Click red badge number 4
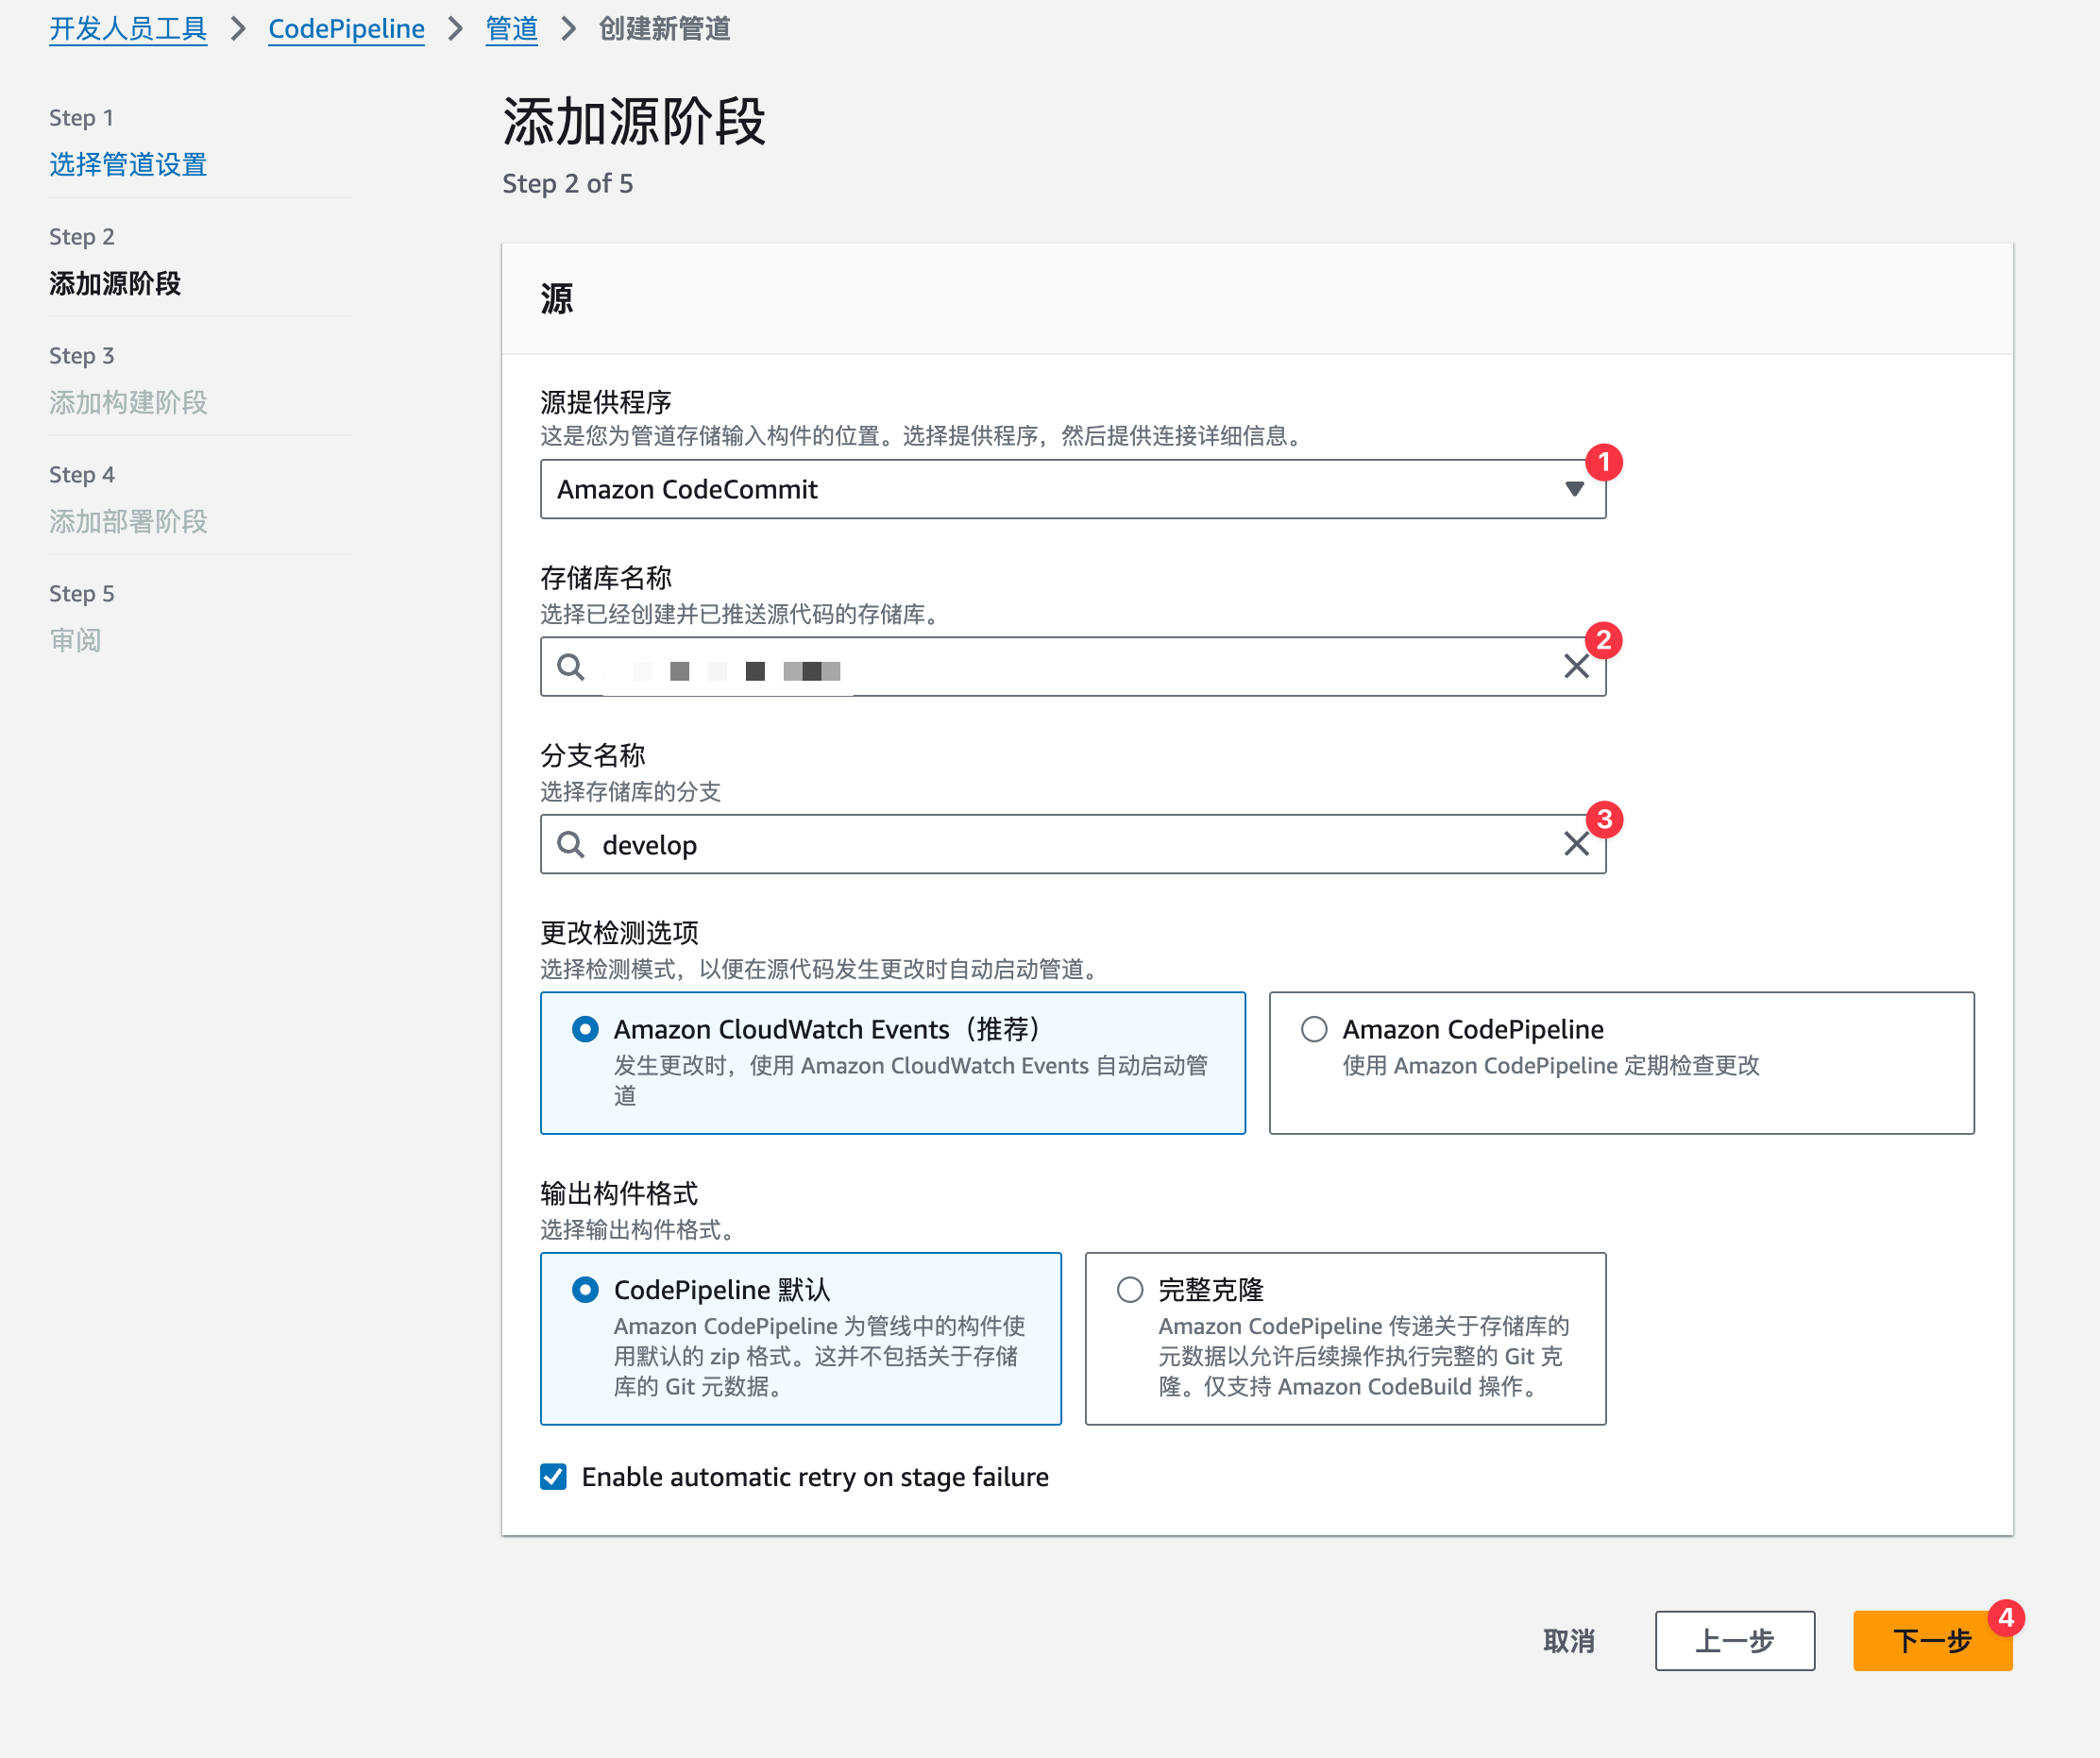Viewport: 2100px width, 1758px height. click(2005, 1617)
